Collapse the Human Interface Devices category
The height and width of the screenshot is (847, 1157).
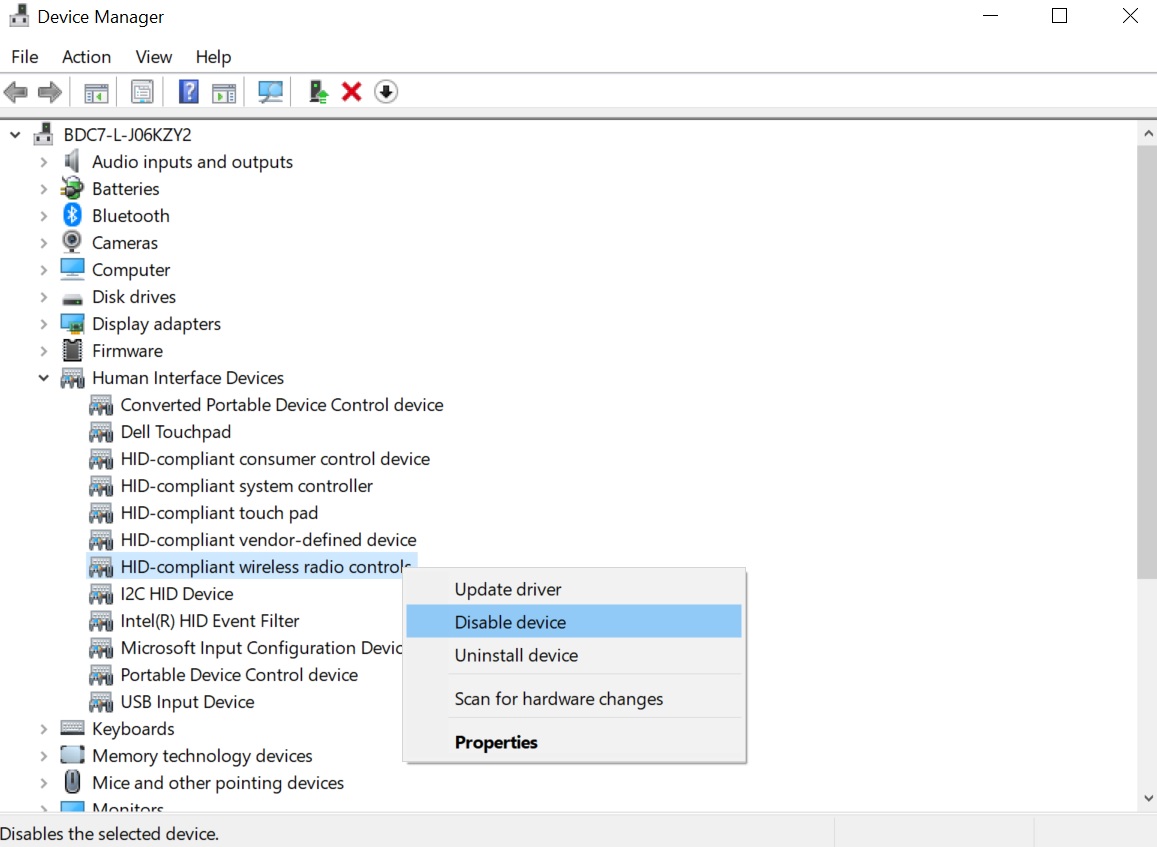[x=43, y=377]
